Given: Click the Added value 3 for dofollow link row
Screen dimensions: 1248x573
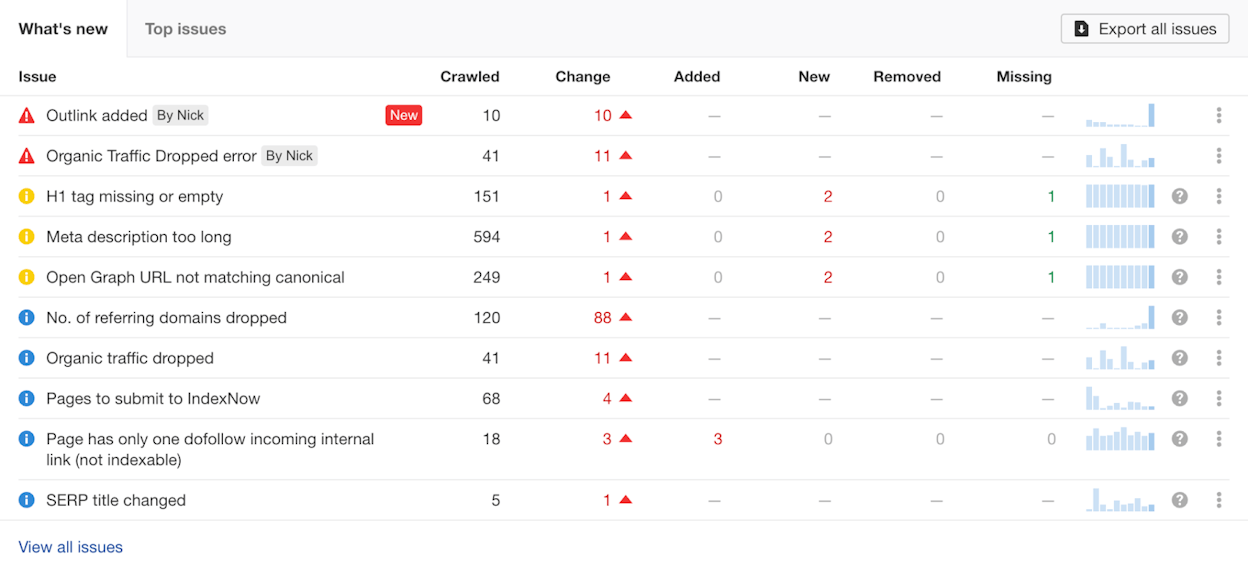Looking at the screenshot, I should click(717, 439).
